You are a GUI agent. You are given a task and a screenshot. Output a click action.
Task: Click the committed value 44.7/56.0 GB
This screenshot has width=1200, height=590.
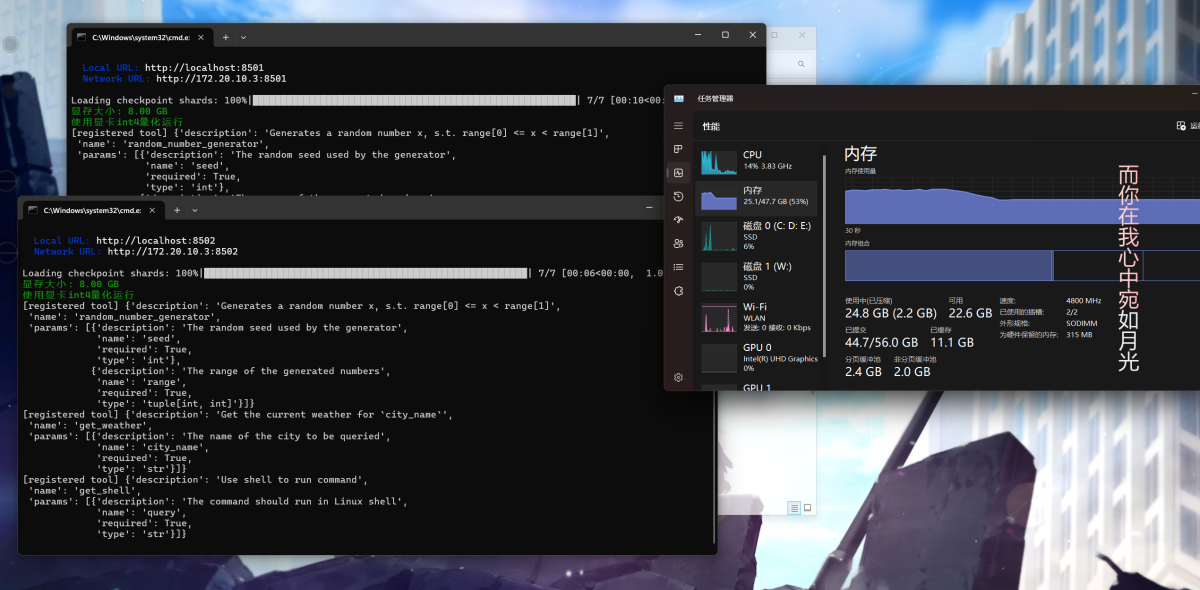pyautogui.click(x=882, y=342)
